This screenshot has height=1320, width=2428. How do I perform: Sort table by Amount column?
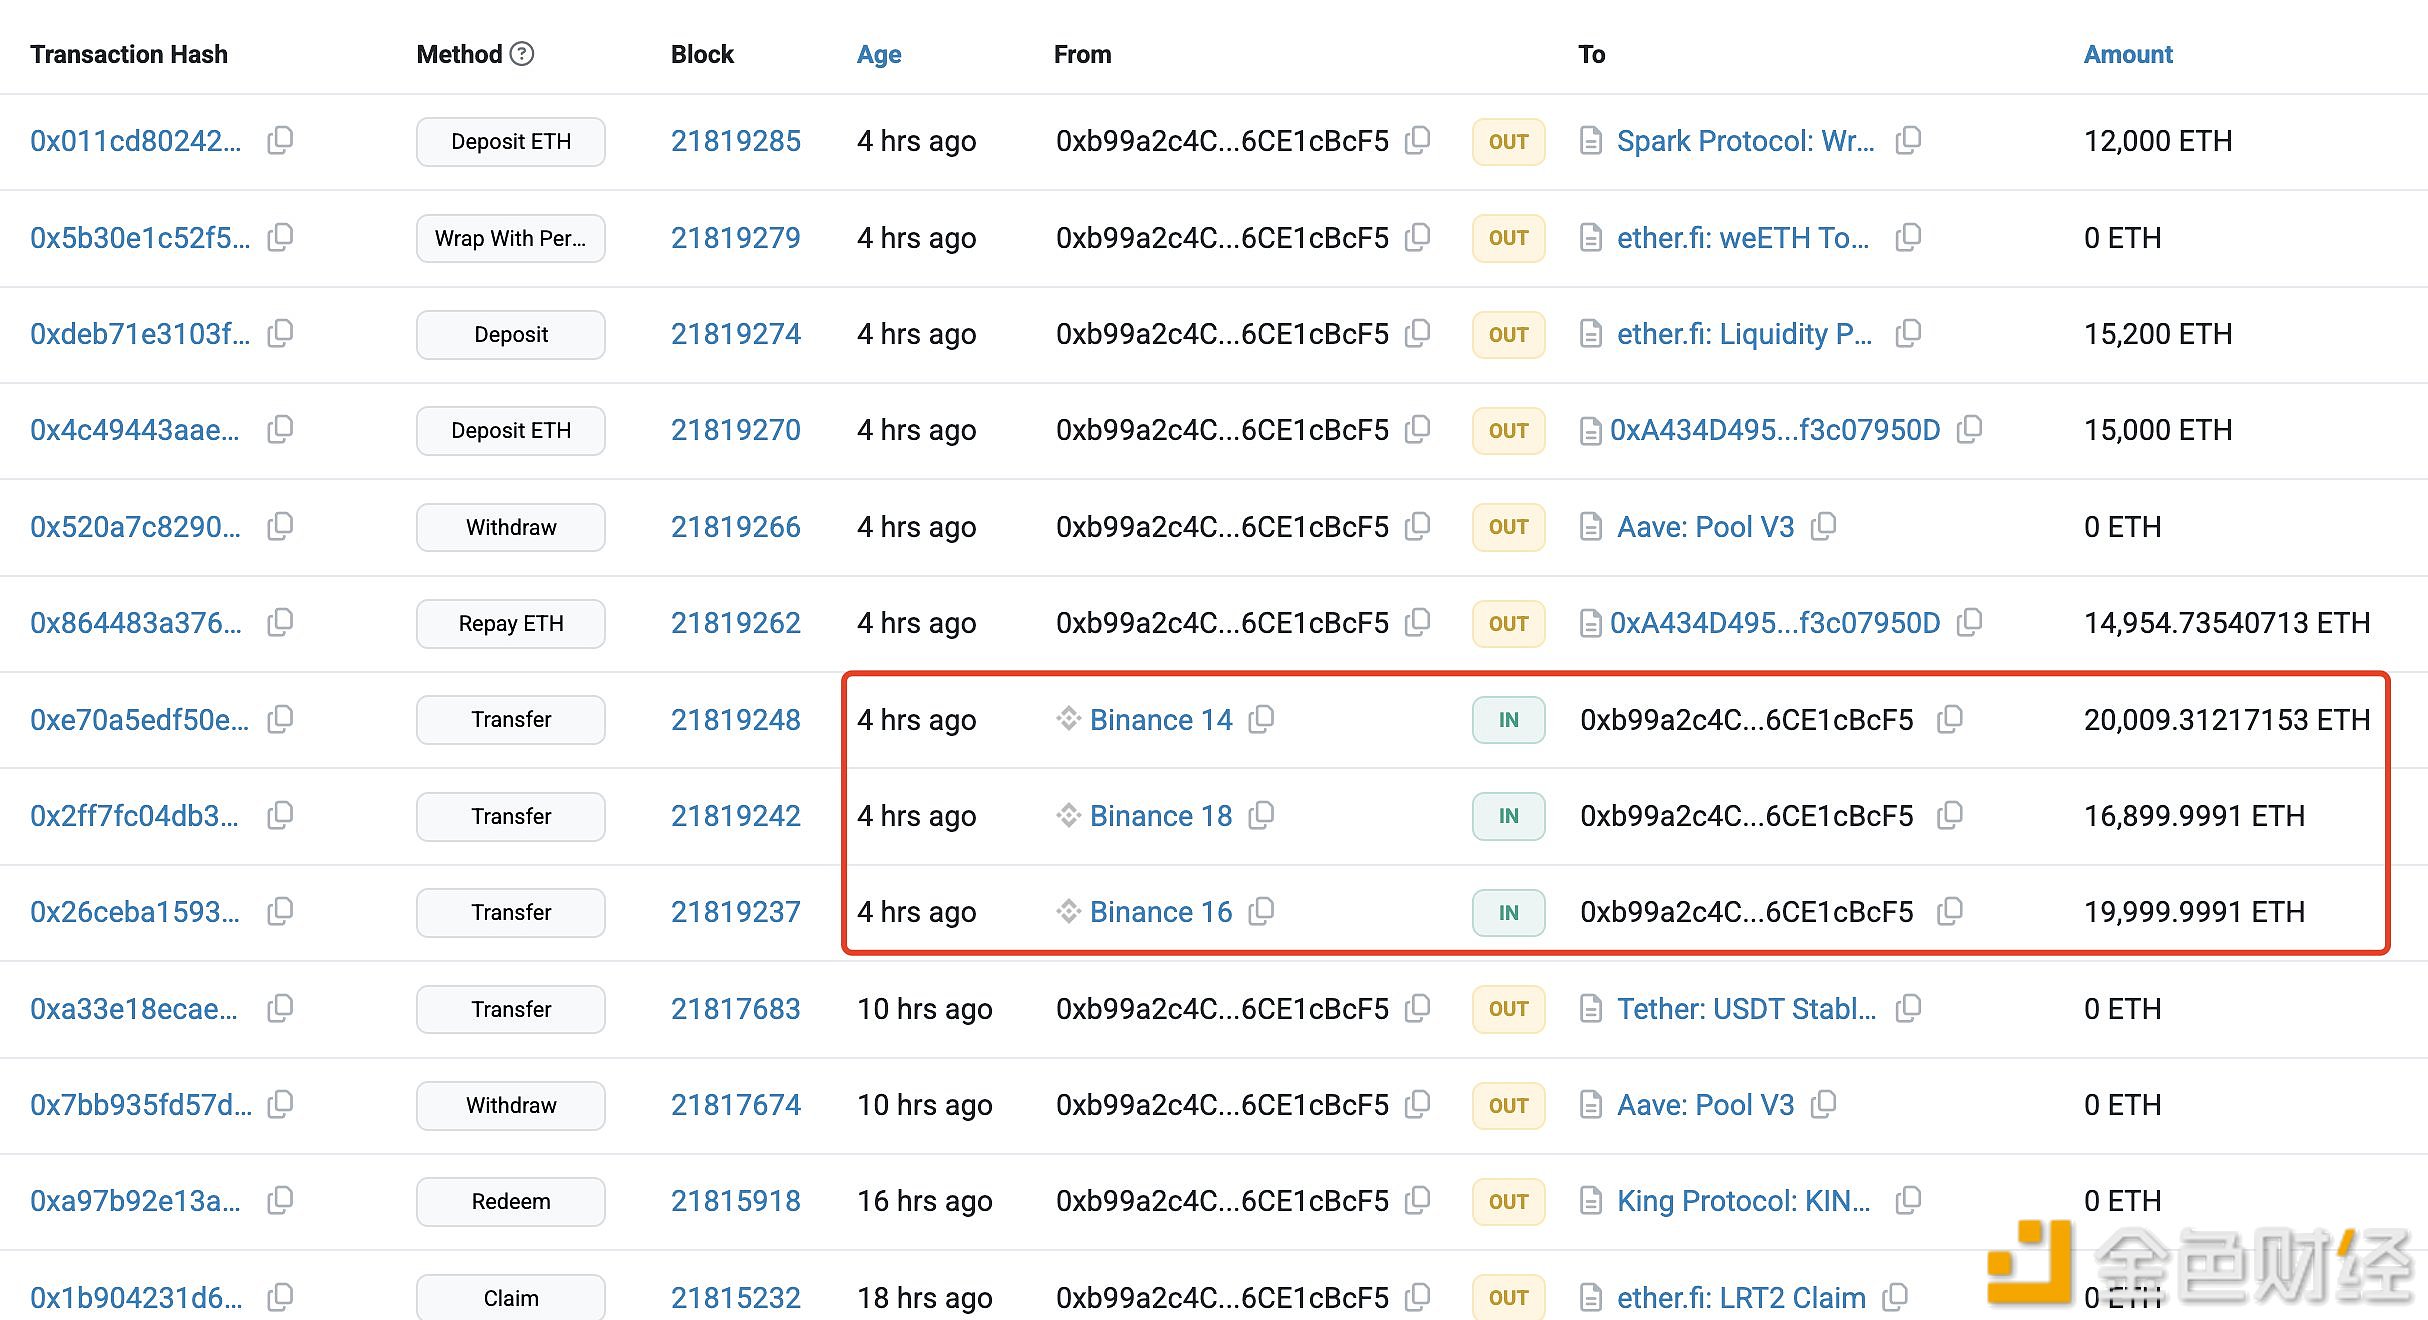(2128, 54)
